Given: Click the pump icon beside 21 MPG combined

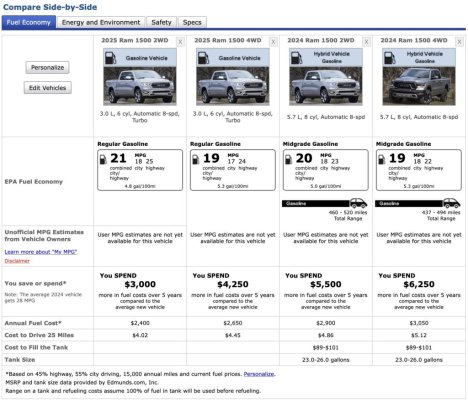Looking at the screenshot, I should 103,159.
